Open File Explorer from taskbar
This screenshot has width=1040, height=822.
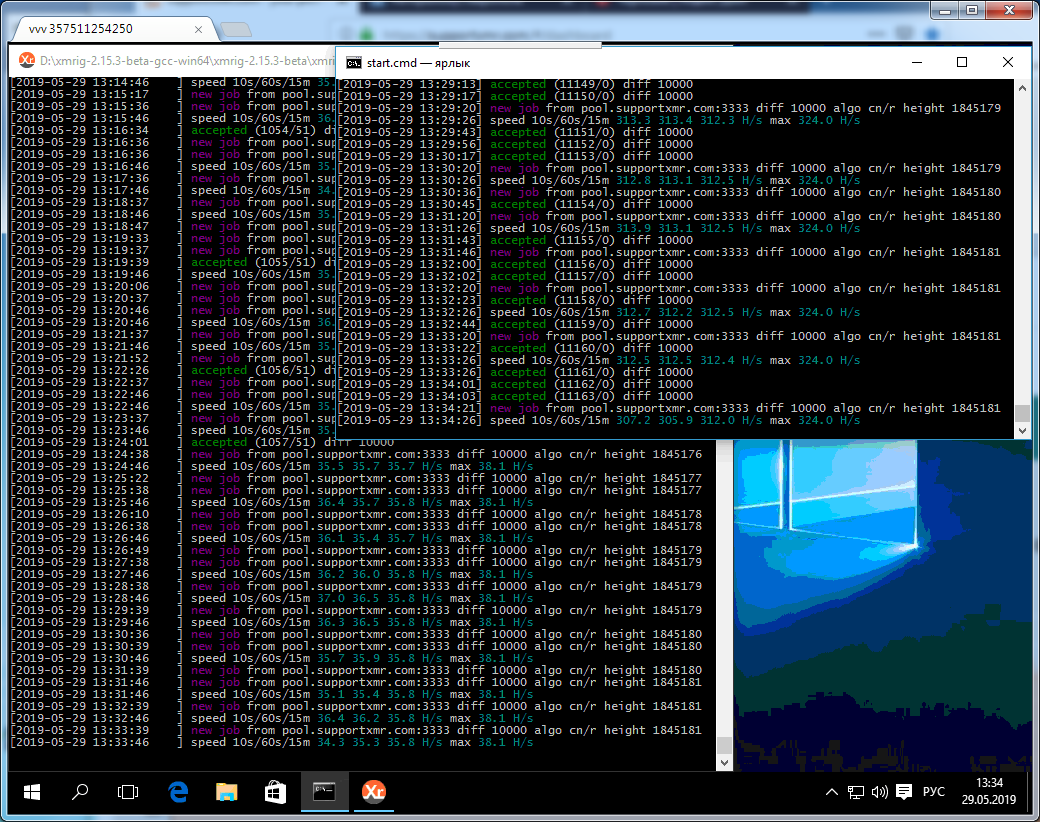(227, 791)
